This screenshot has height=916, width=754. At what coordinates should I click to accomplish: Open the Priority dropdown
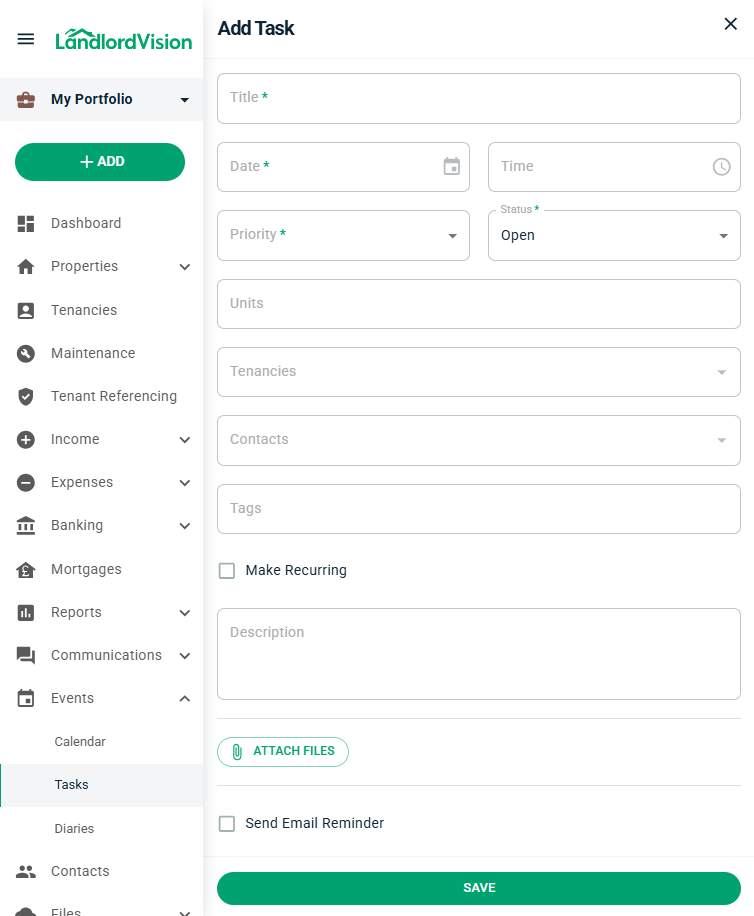pos(343,235)
